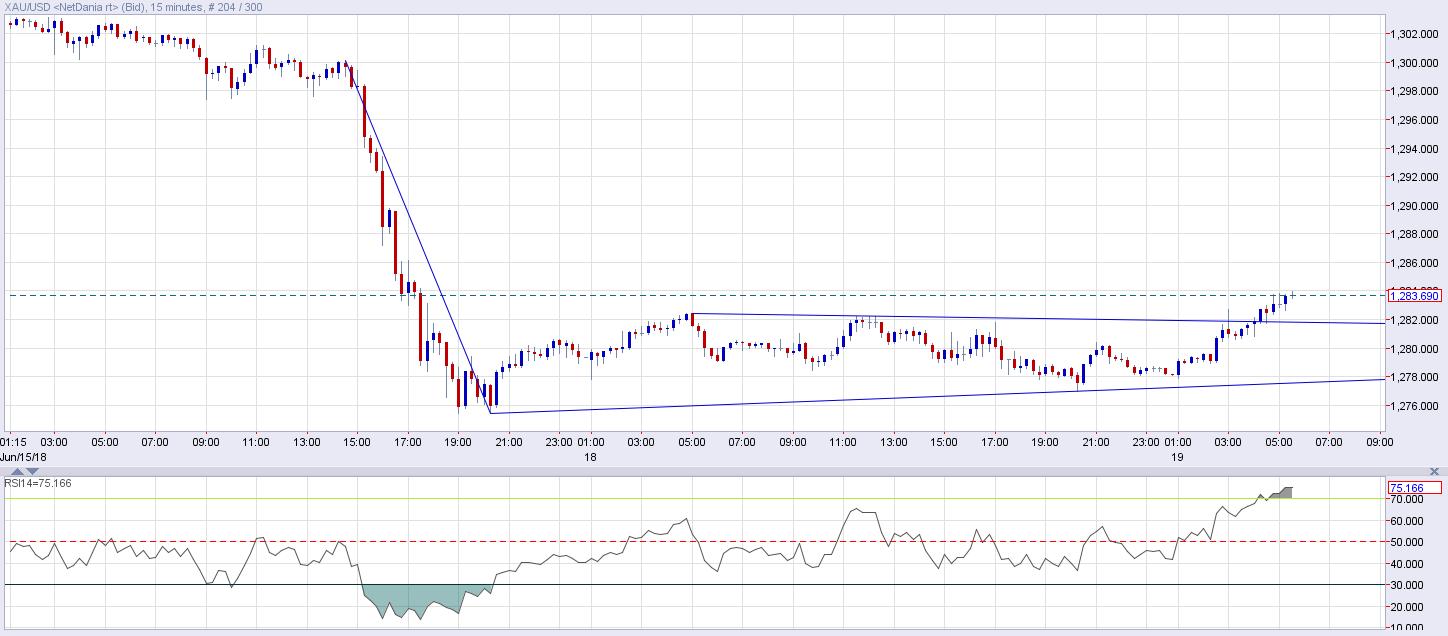Click the shaded overbought RSI area
Image resolution: width=1448 pixels, height=636 pixels.
point(1284,492)
